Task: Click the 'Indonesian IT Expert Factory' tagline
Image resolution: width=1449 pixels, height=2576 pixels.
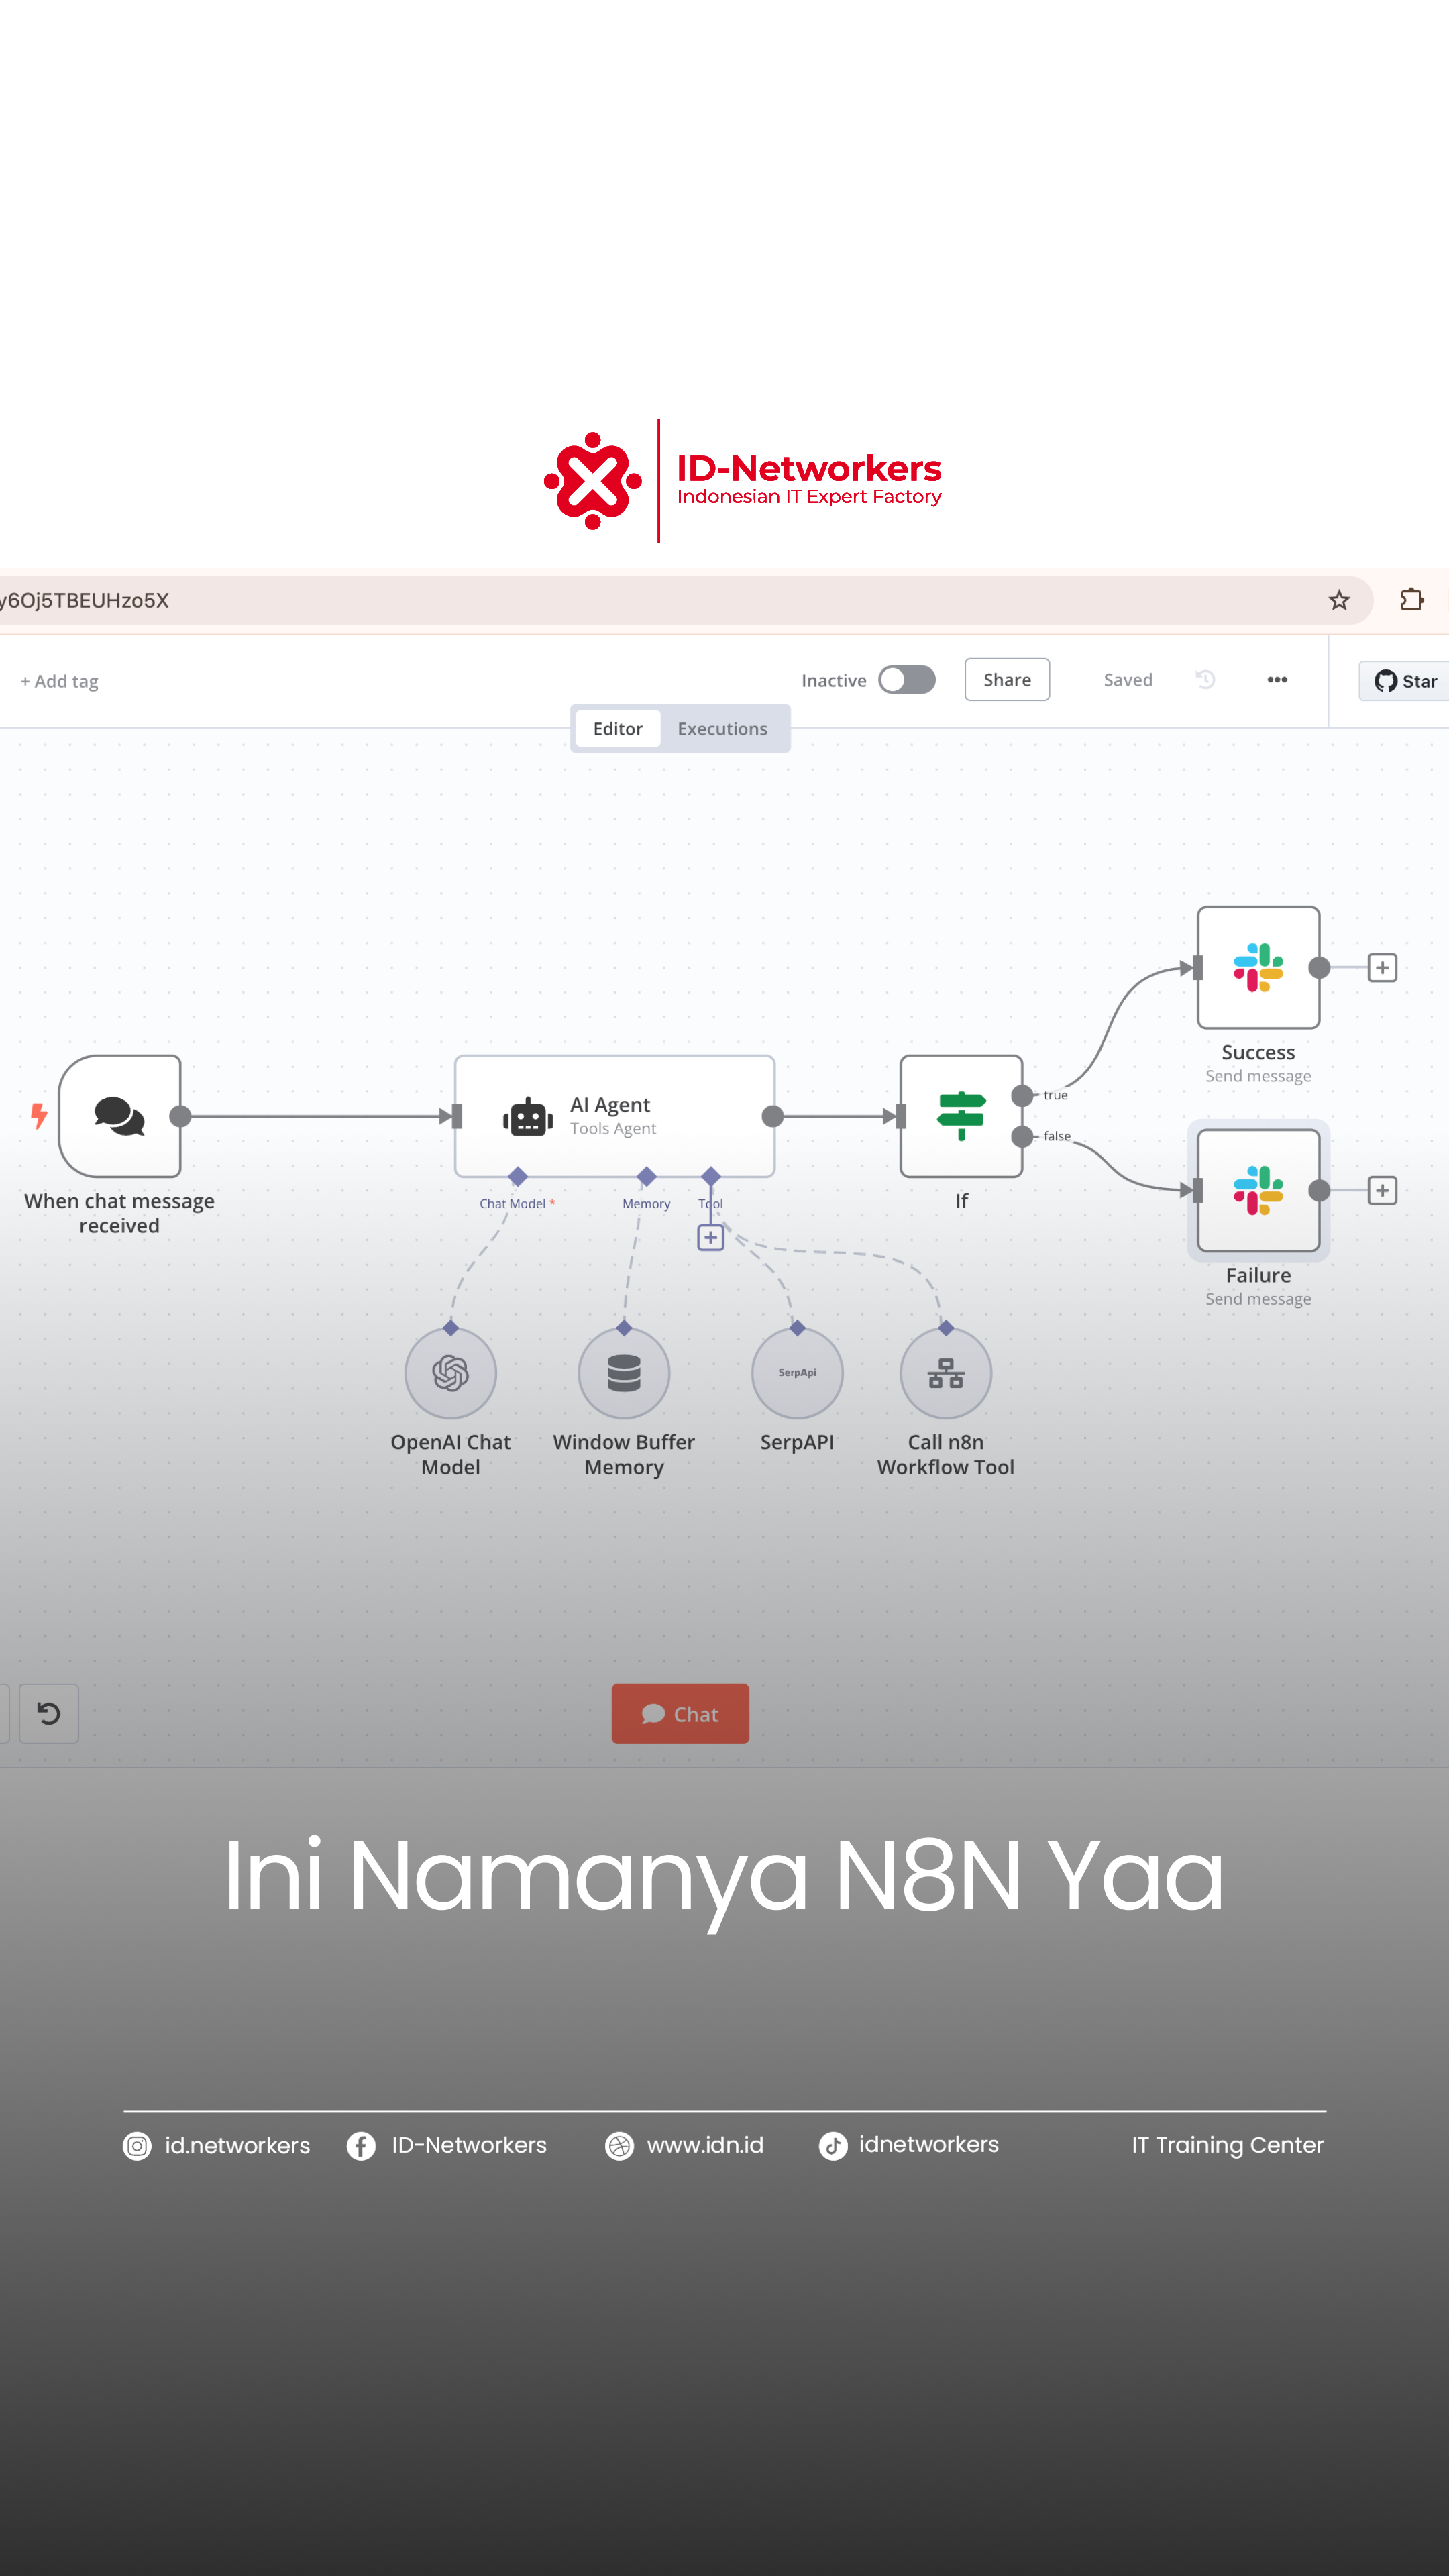Action: [809, 497]
